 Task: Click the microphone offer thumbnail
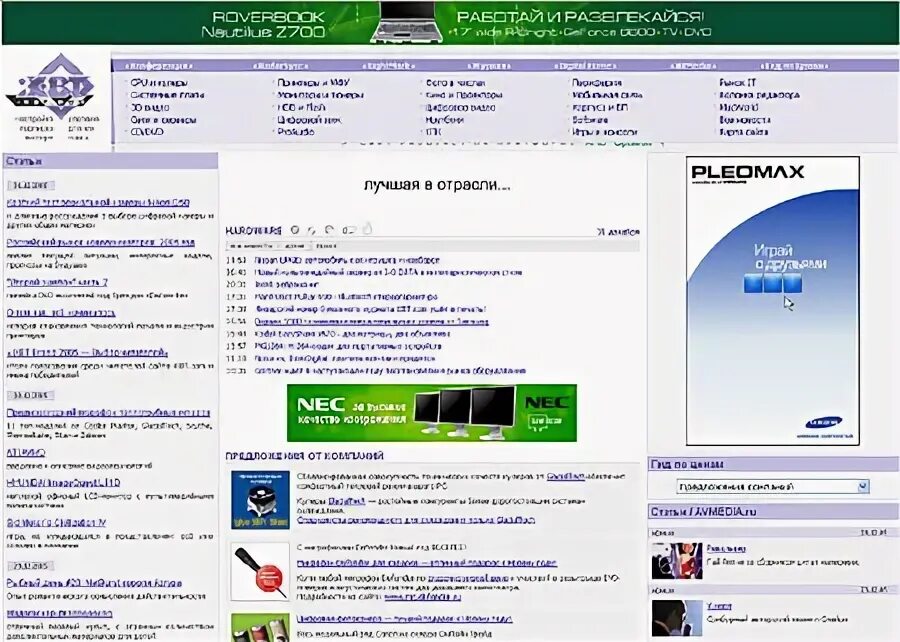[260, 571]
